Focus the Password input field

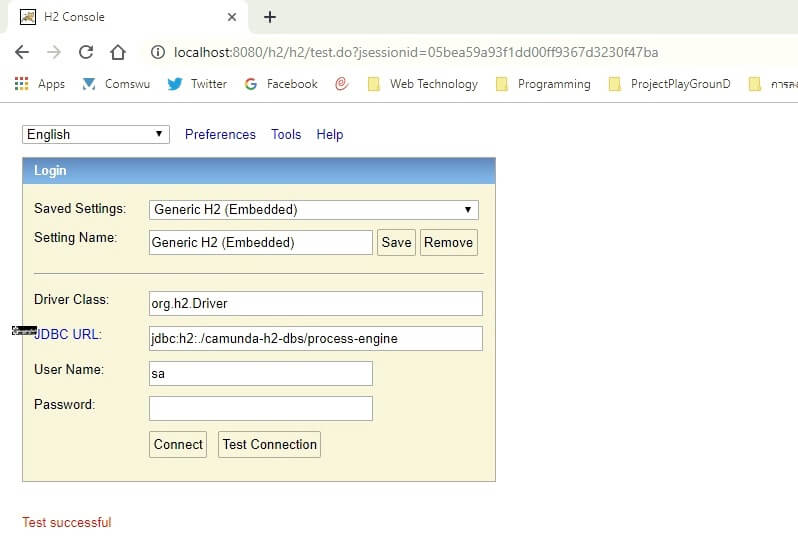coord(261,409)
